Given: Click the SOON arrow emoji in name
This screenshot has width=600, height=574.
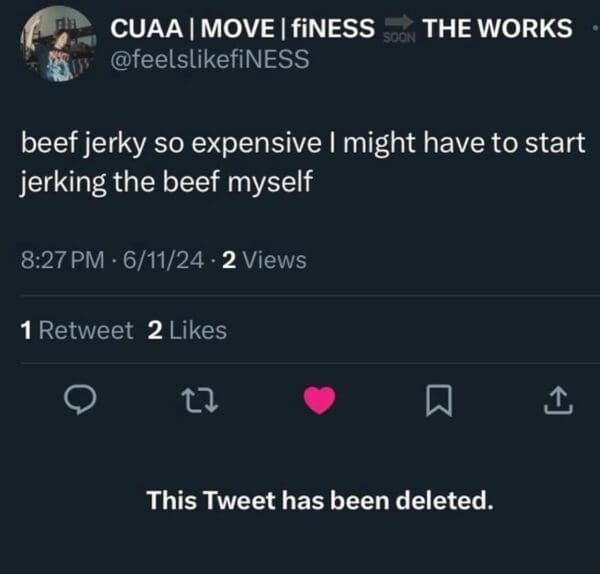Looking at the screenshot, I should 399,30.
